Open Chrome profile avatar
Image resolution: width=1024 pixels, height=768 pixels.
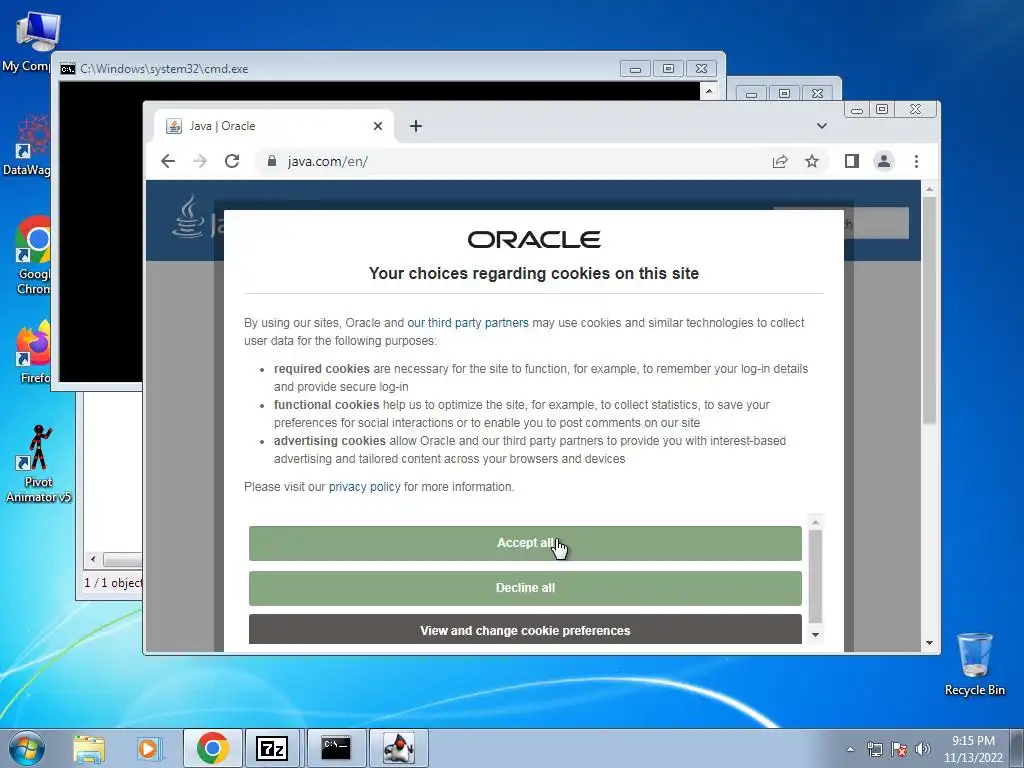click(884, 161)
